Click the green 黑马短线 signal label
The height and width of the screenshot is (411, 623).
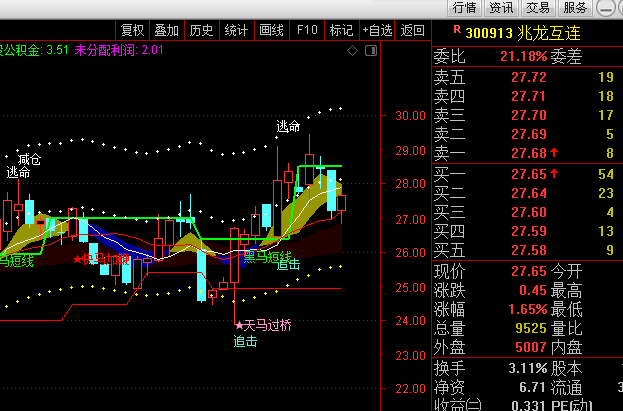[x=267, y=257]
